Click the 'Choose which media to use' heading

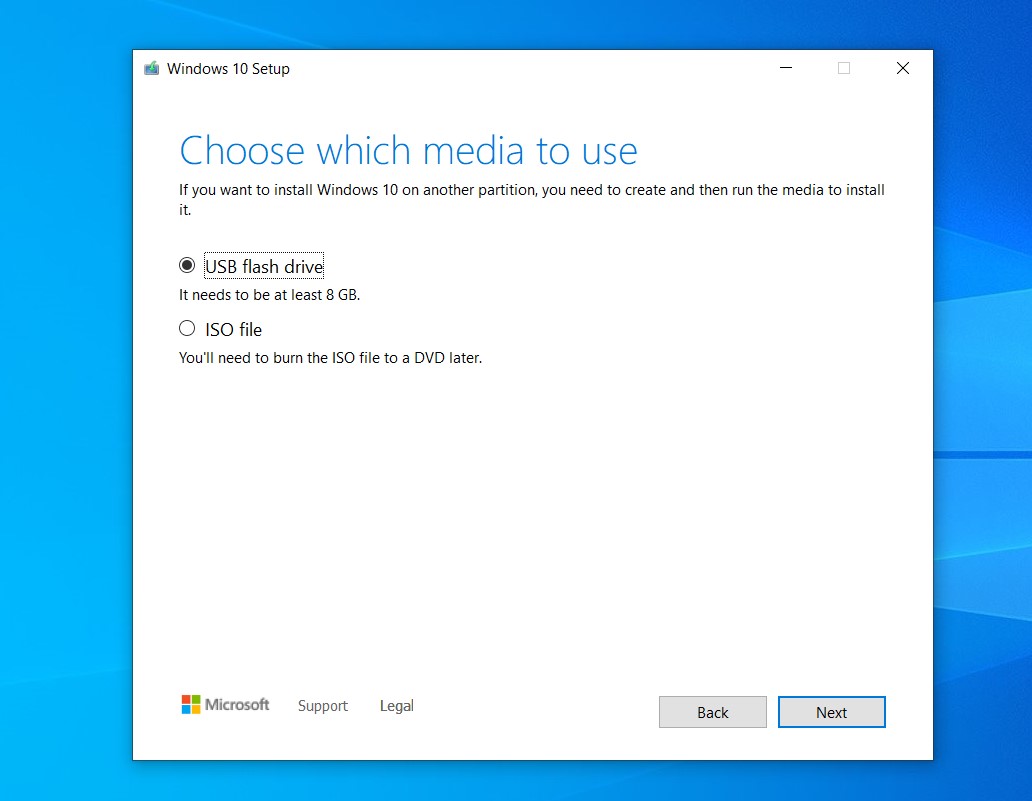(408, 151)
